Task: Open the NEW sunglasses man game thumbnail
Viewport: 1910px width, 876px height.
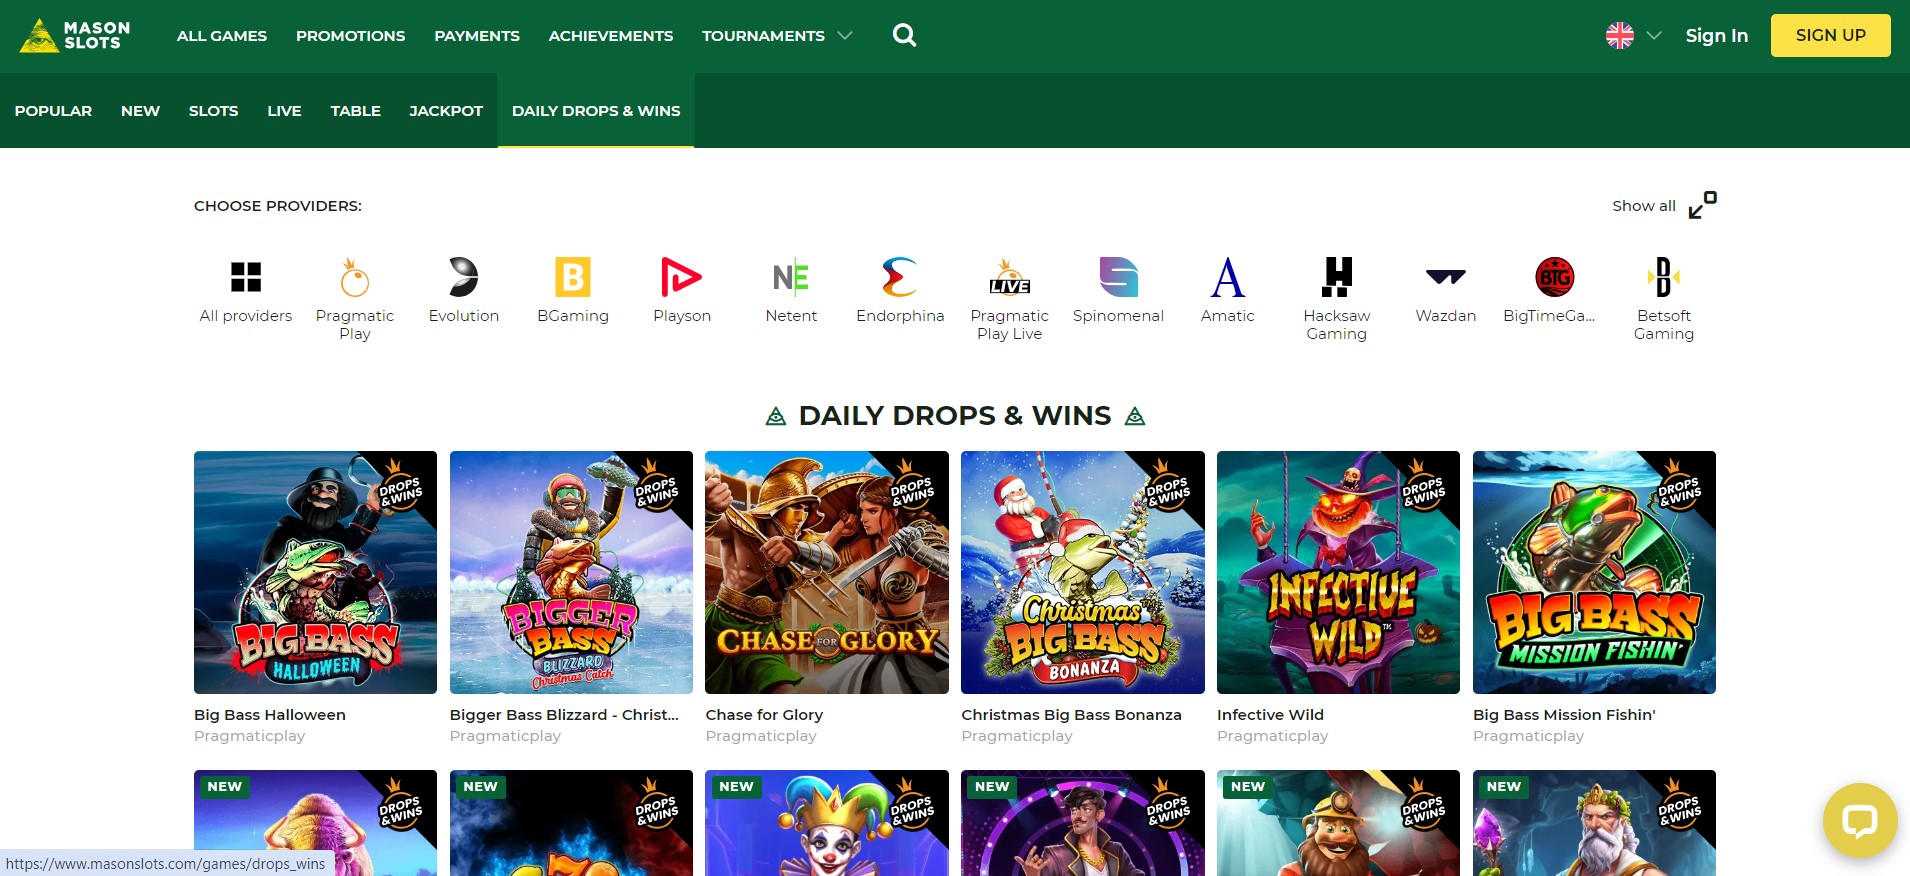Action: (1083, 823)
